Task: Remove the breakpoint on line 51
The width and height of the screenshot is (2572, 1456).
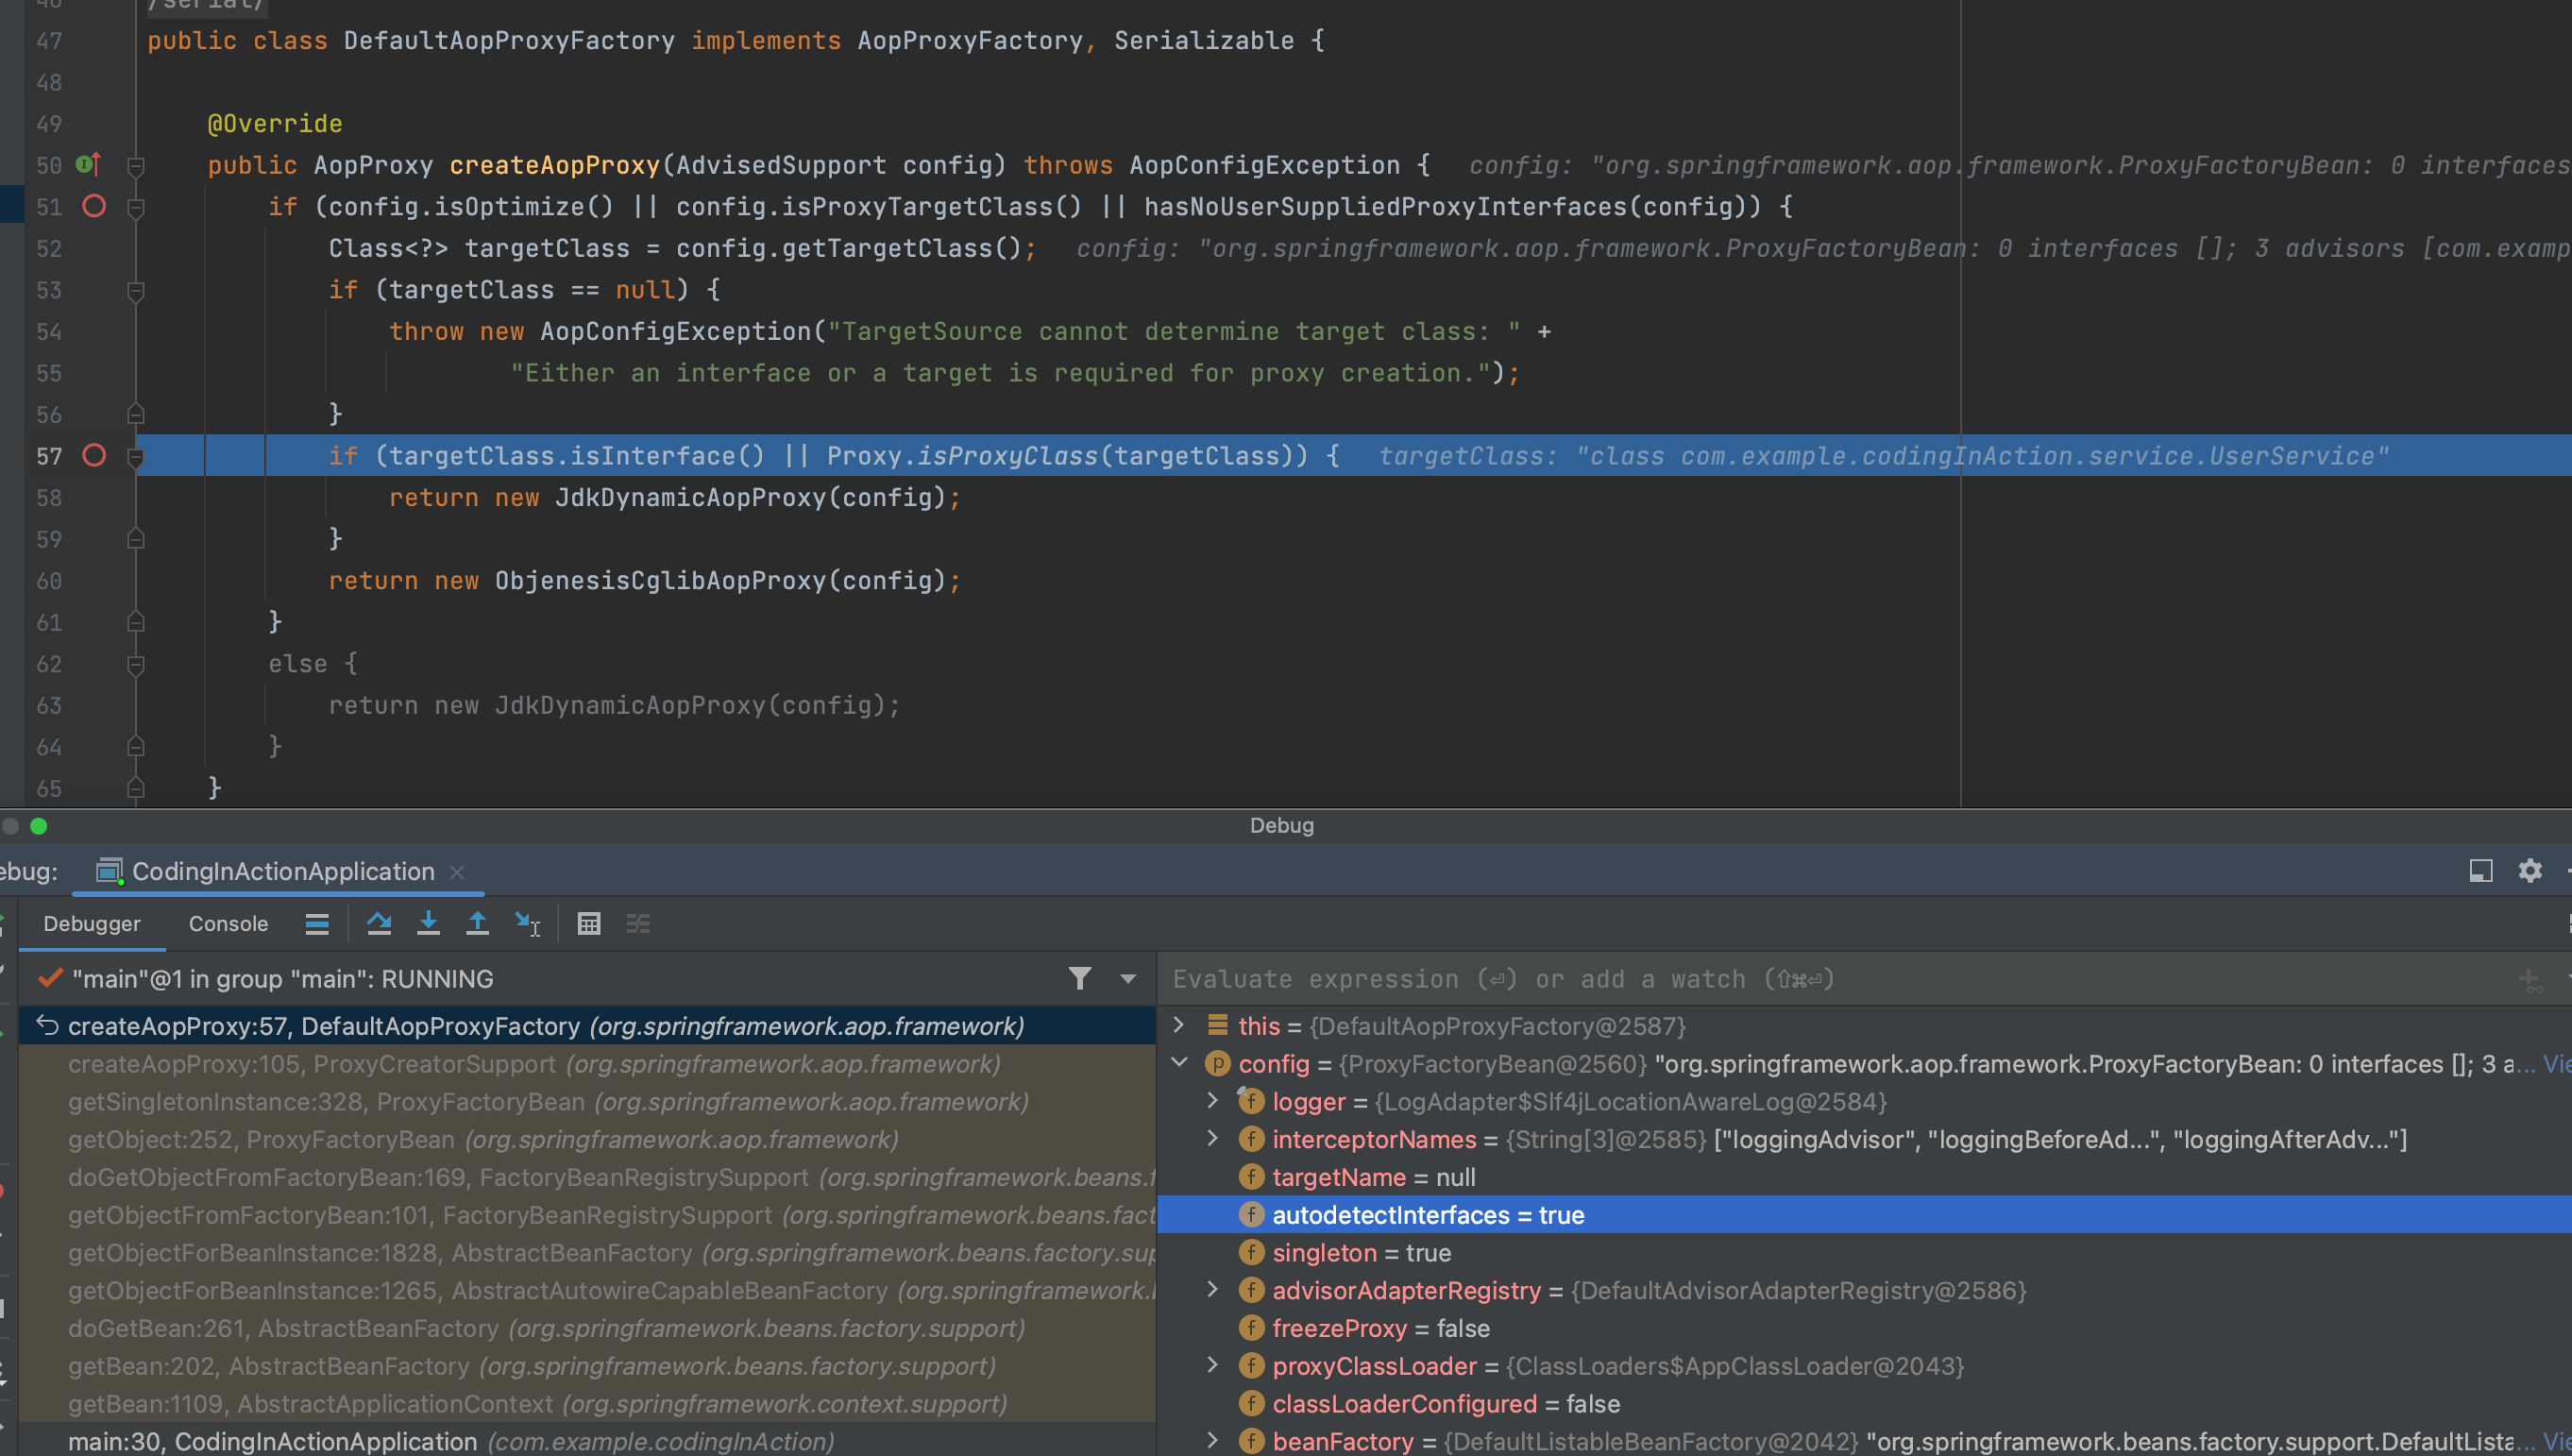Action: [x=94, y=206]
